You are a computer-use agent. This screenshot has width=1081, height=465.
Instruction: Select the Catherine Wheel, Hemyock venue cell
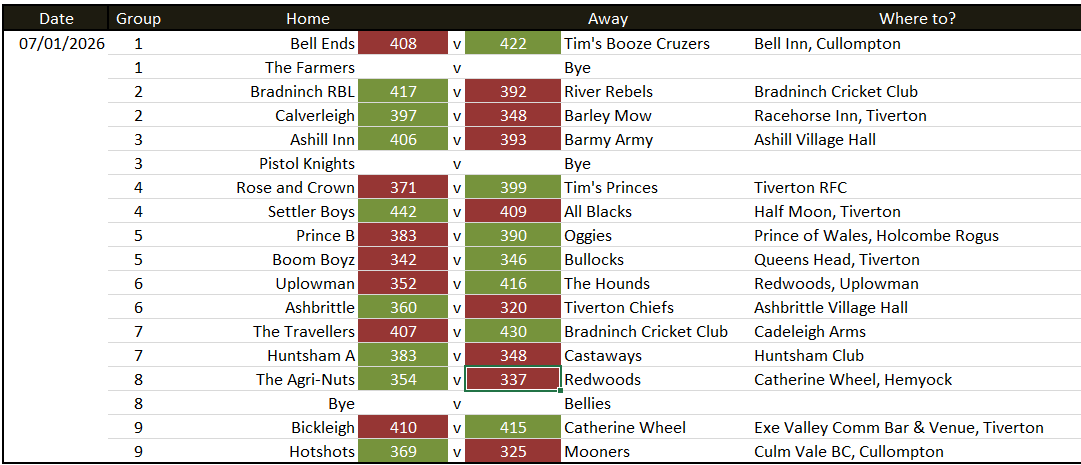[x=853, y=380]
